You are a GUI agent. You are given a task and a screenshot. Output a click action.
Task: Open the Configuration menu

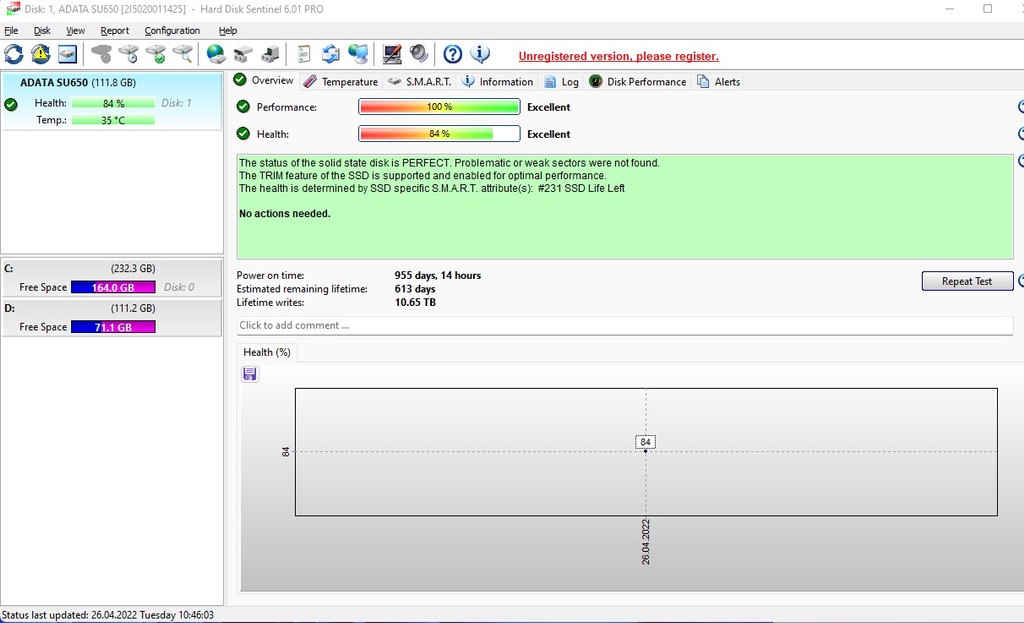(172, 31)
